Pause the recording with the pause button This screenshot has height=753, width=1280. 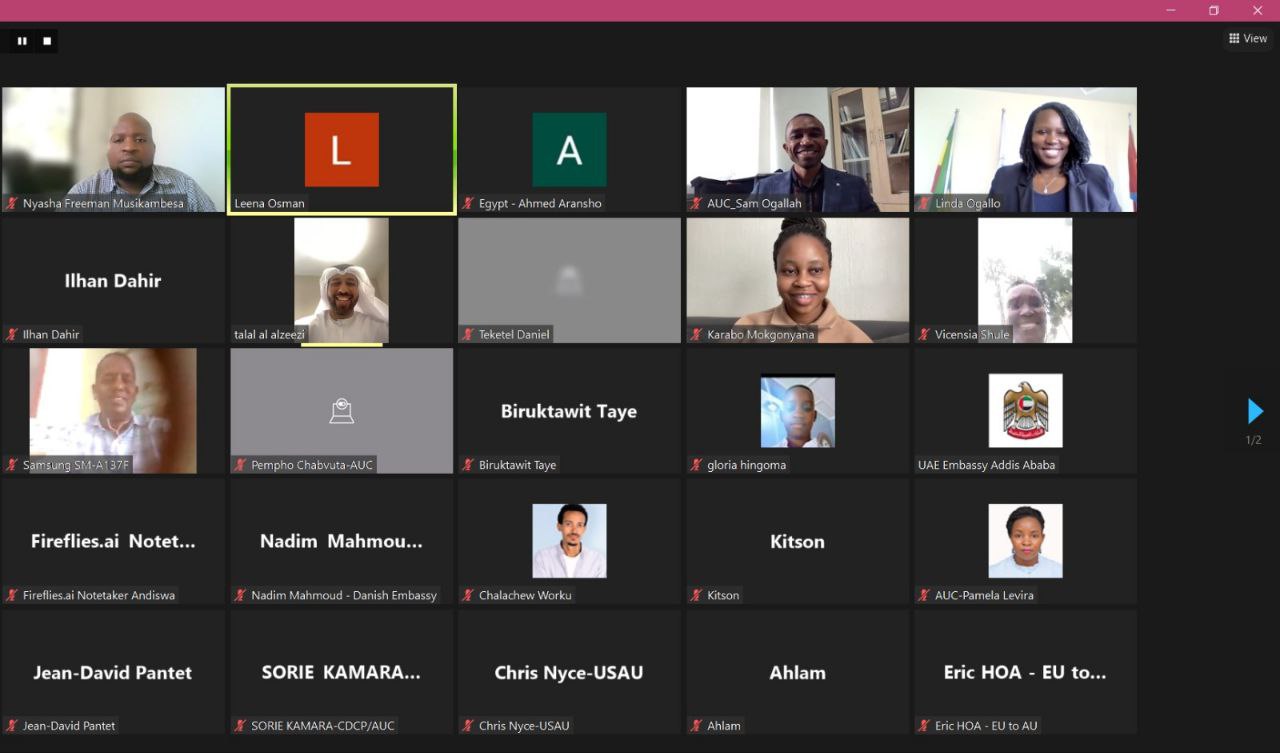pos(22,41)
